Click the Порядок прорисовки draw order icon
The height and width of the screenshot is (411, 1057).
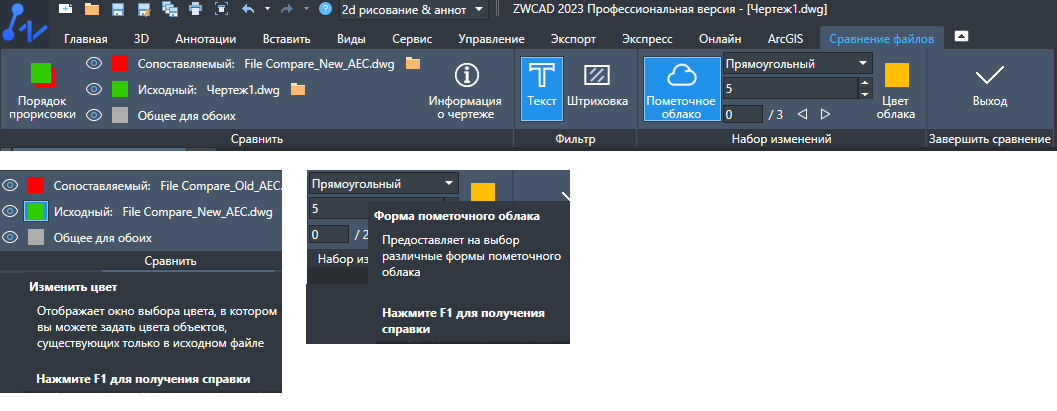tap(42, 75)
